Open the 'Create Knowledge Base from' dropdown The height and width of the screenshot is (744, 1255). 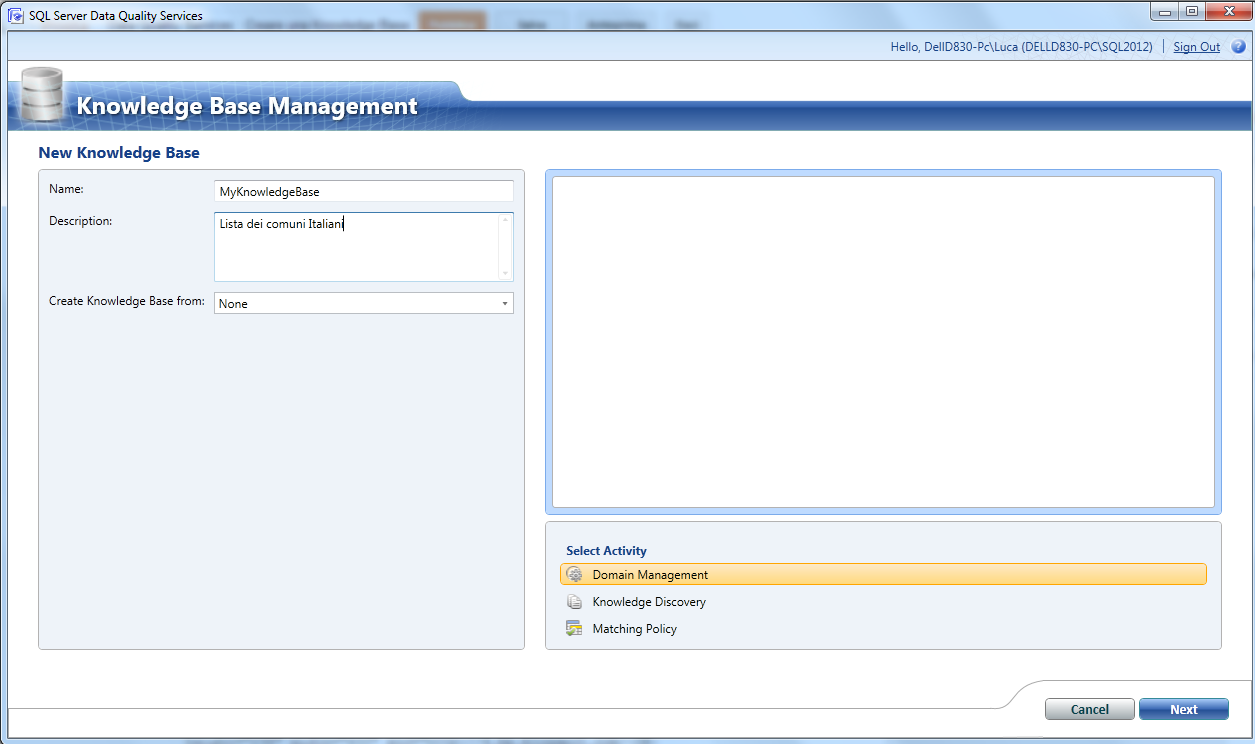point(505,303)
